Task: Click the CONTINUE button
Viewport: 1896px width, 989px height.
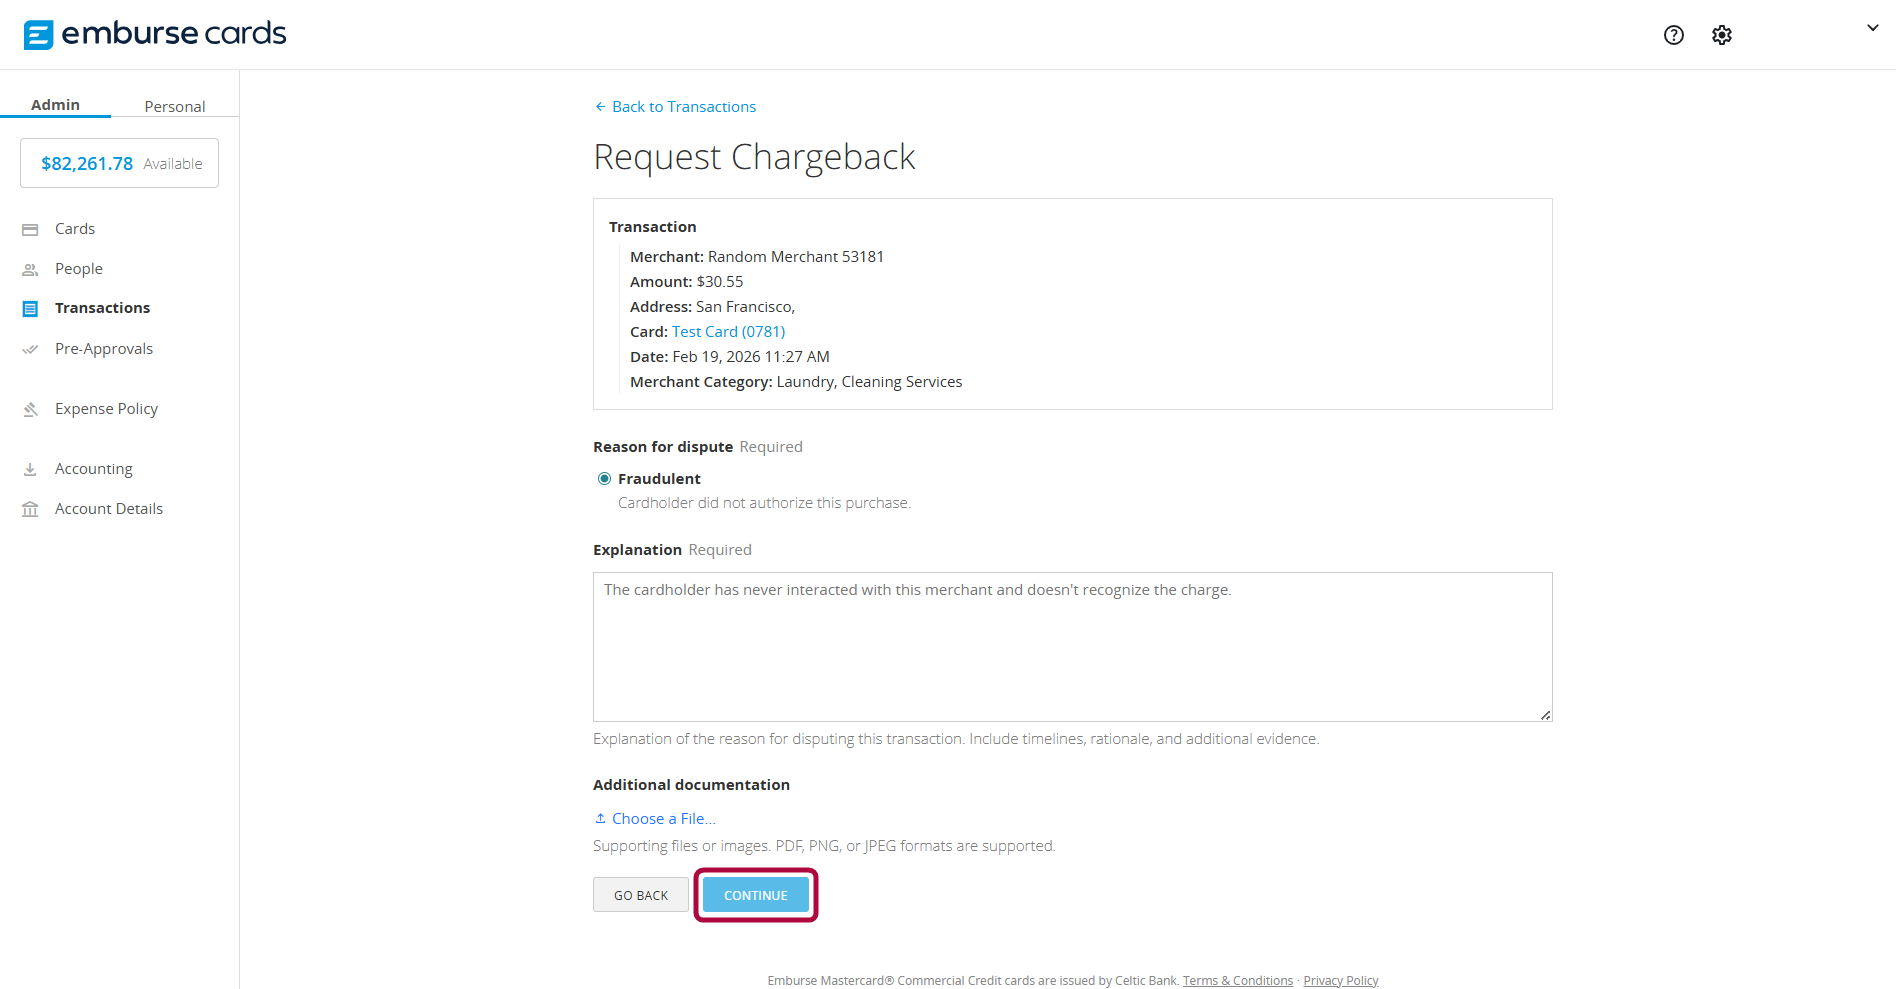Action: [755, 895]
